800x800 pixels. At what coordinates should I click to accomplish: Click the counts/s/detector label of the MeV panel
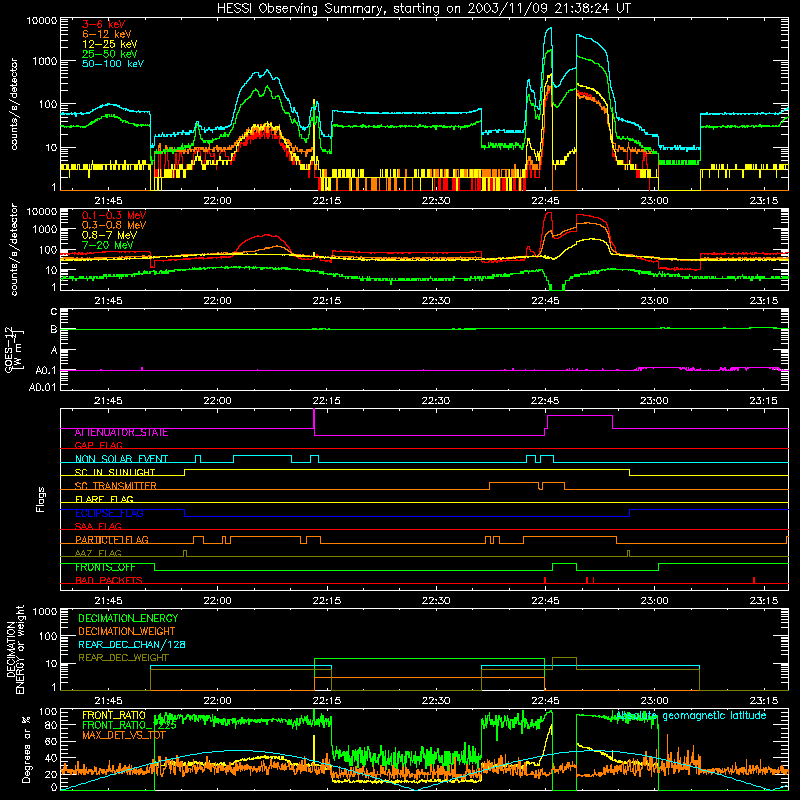[x=14, y=249]
